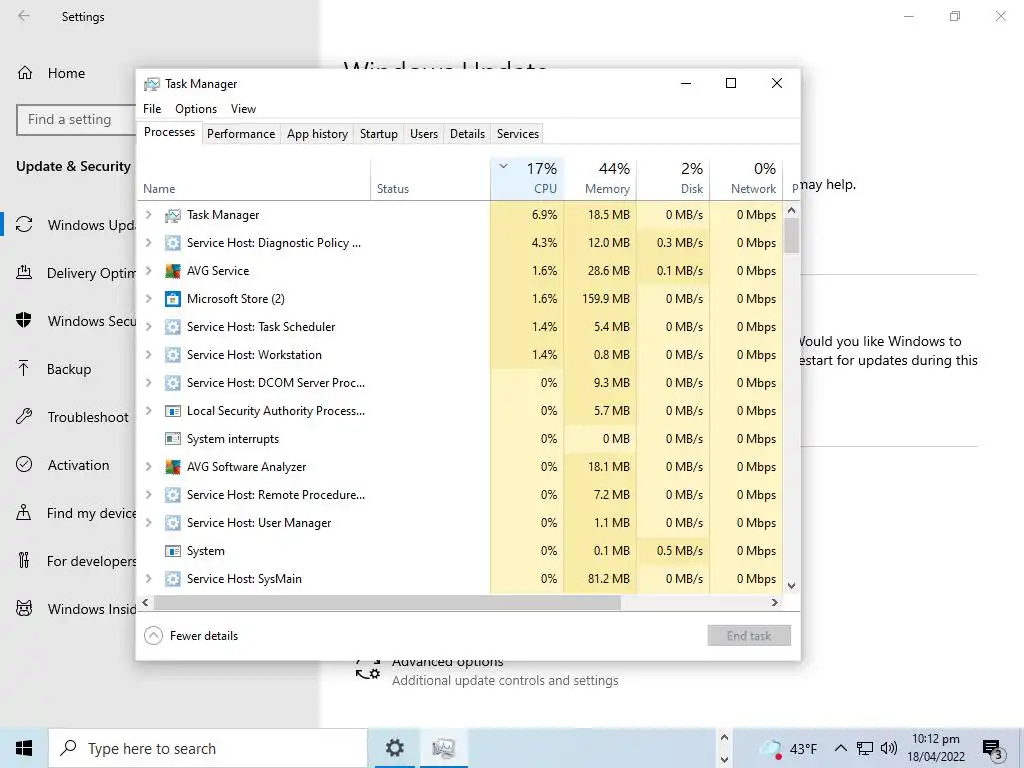Click the Delivery Optimization icon in Settings
Image resolution: width=1024 pixels, height=768 pixels.
(24, 273)
